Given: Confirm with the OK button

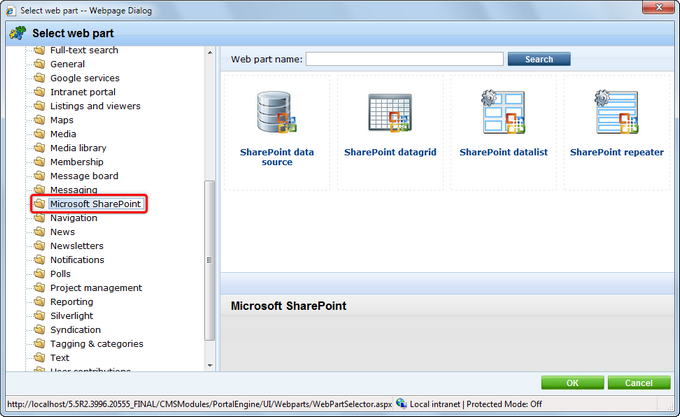Looking at the screenshot, I should [571, 382].
